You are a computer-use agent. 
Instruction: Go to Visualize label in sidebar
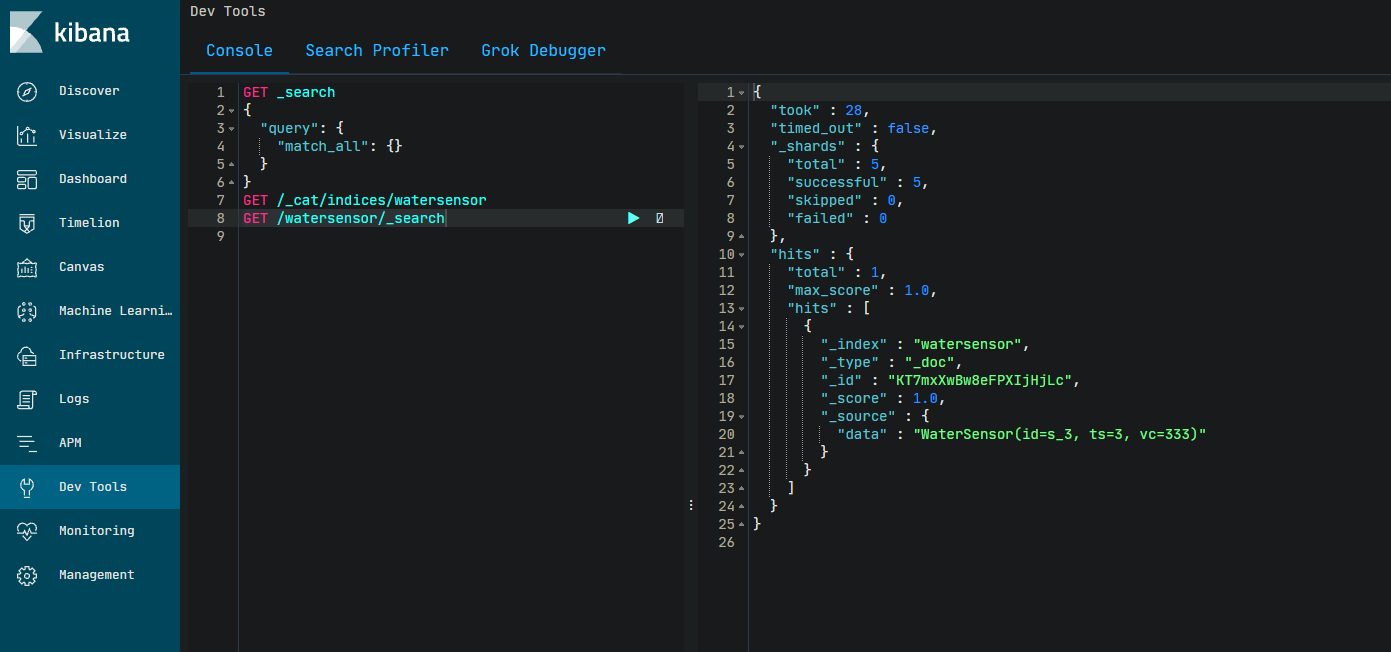point(93,135)
